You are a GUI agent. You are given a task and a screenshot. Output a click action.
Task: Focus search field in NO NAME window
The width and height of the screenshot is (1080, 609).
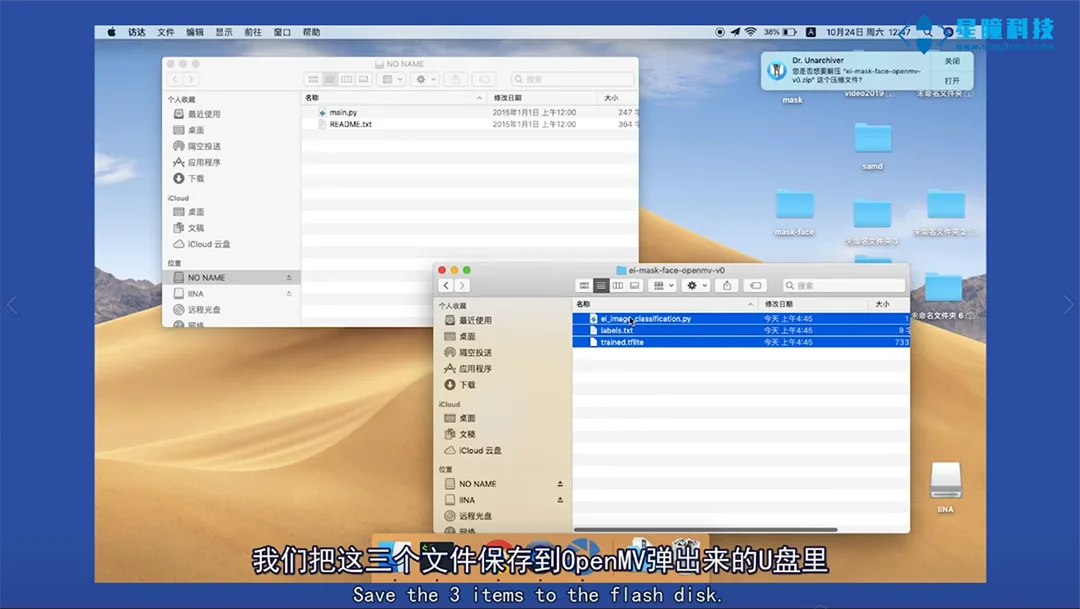[x=573, y=79]
